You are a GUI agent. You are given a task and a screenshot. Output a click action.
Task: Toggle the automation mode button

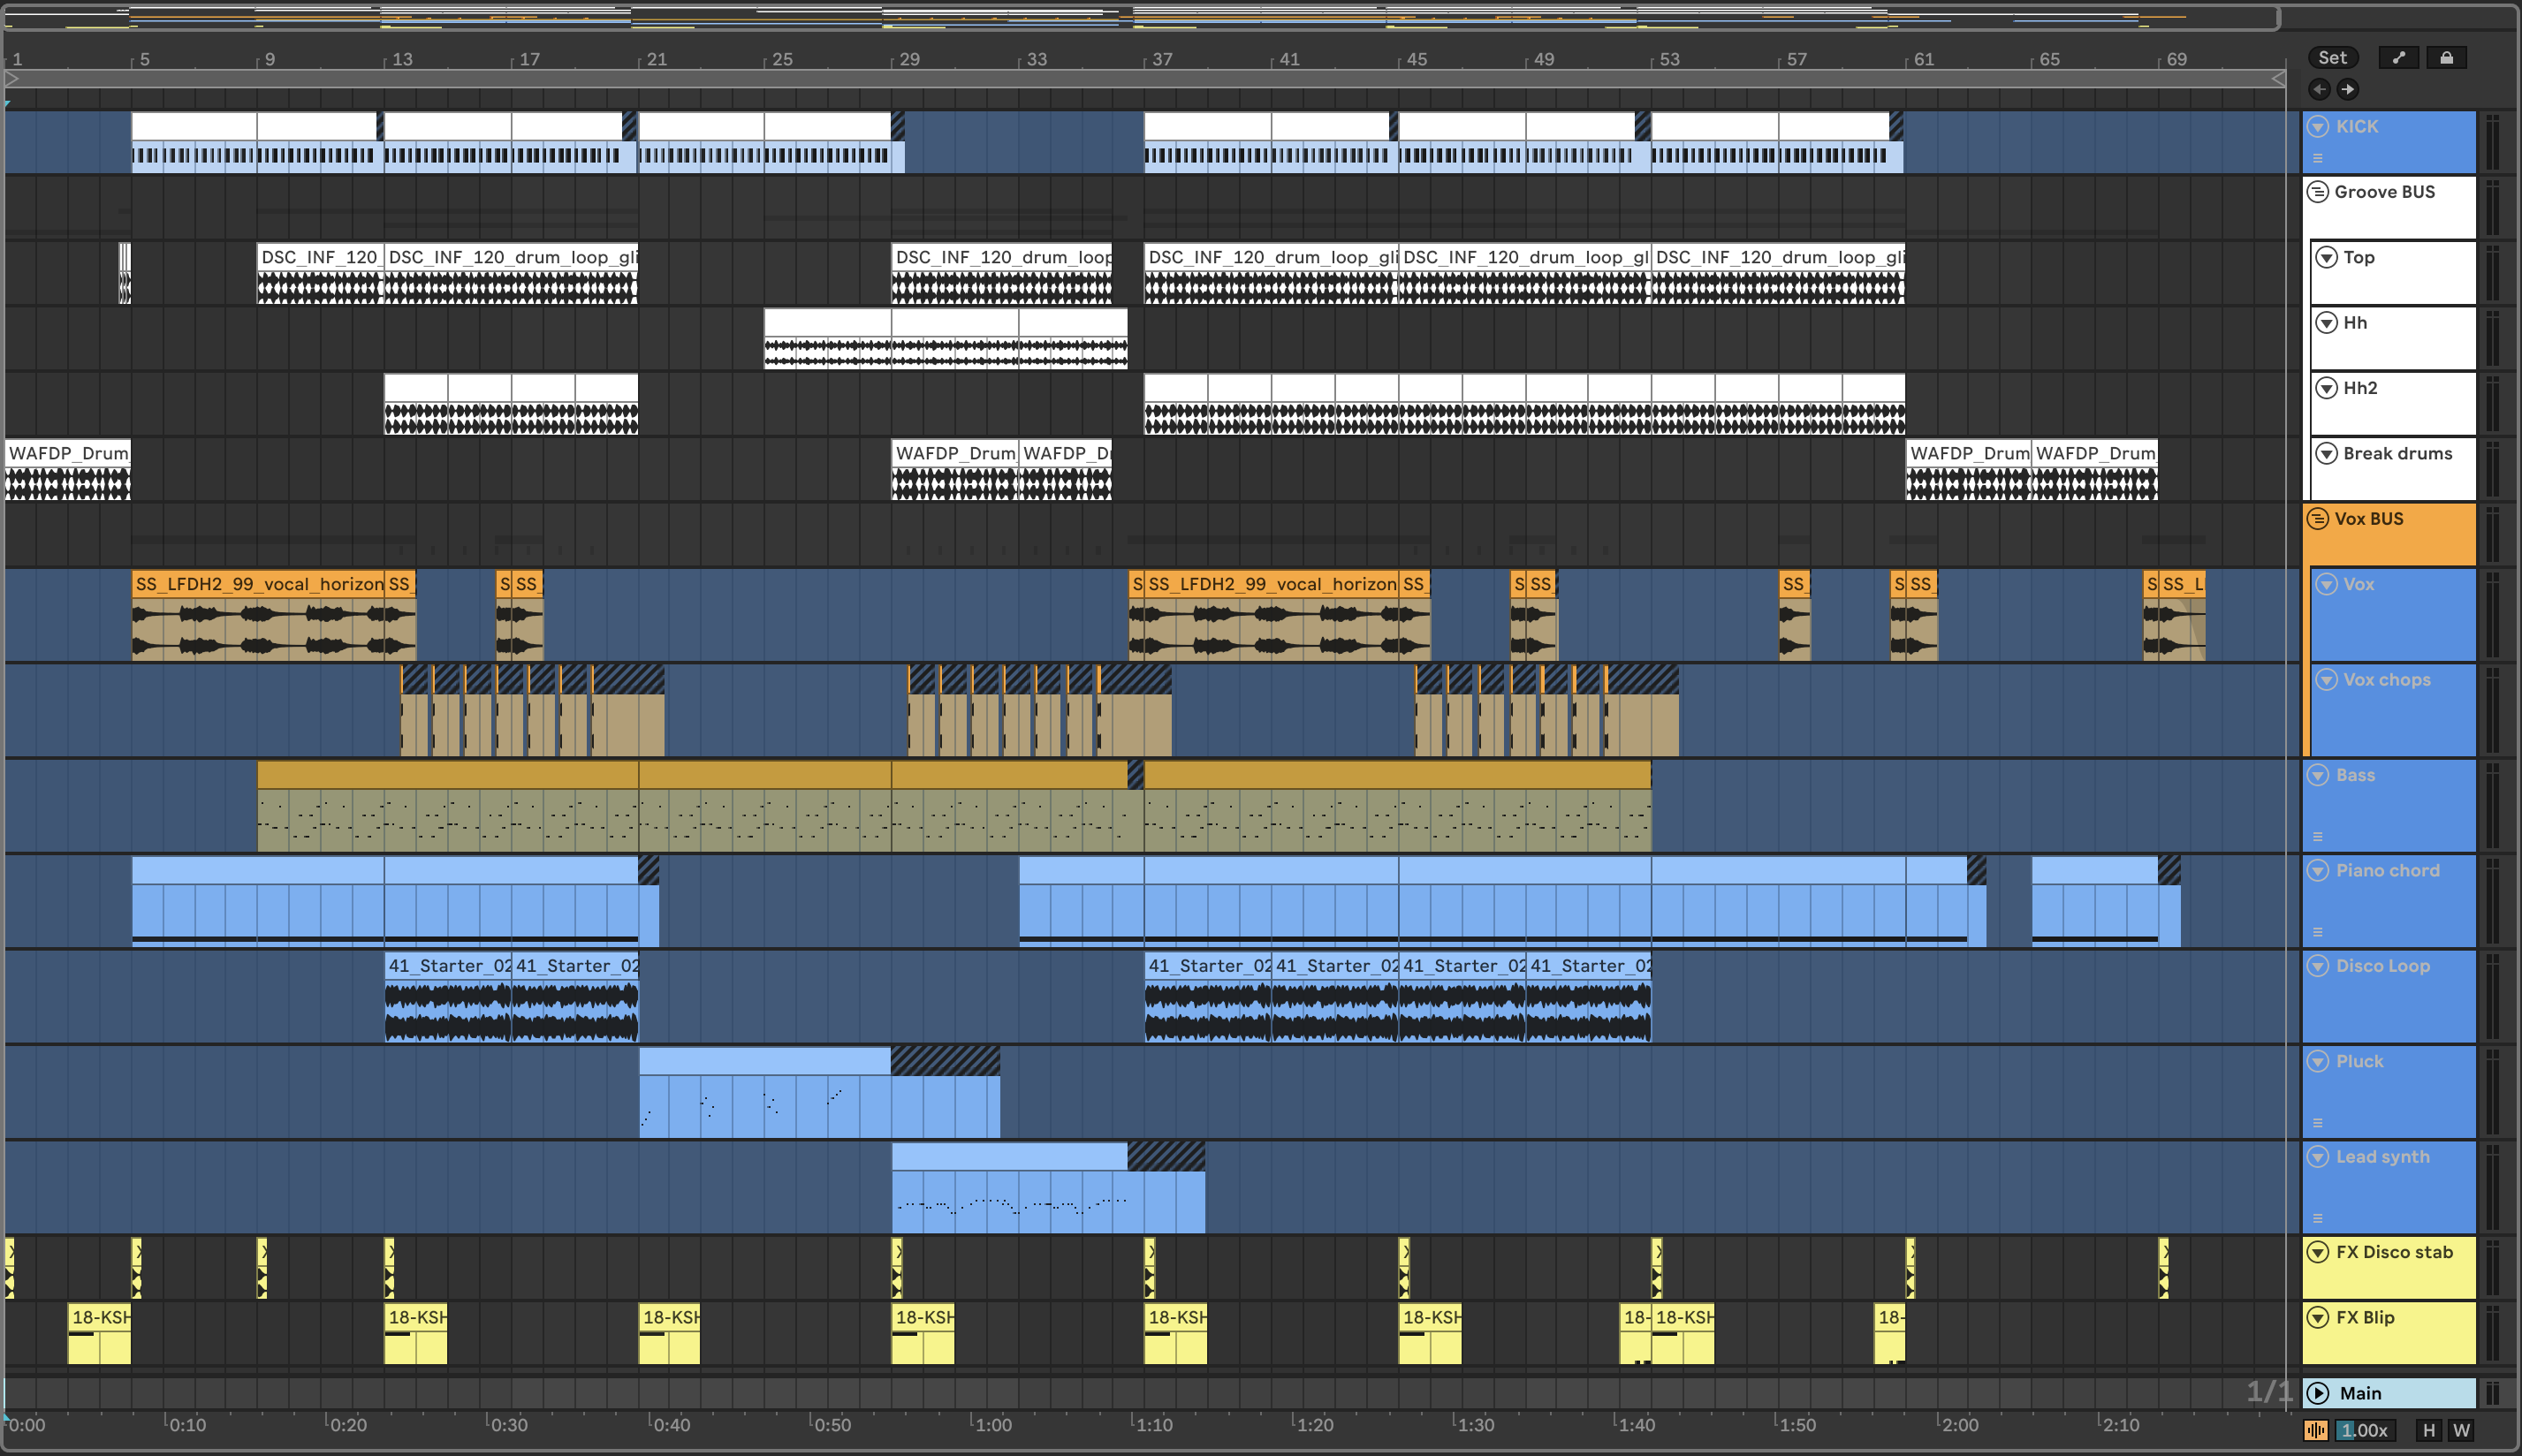coord(2398,58)
